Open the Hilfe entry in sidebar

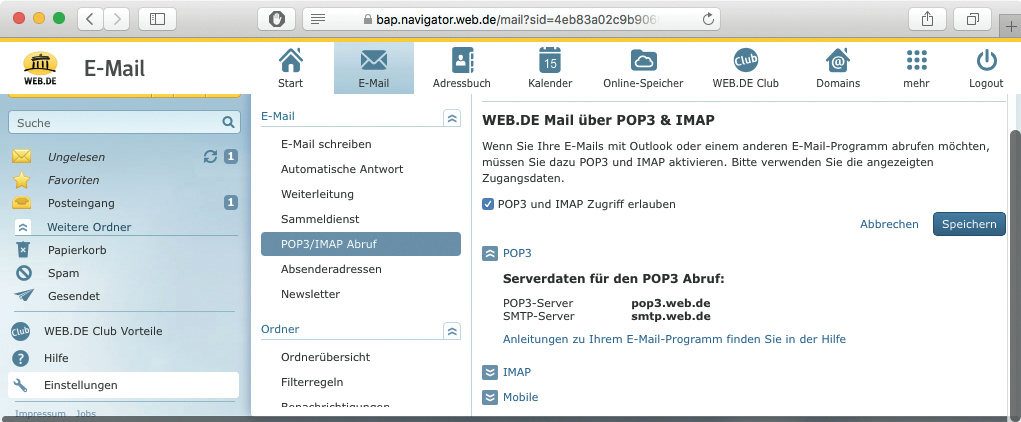(x=56, y=358)
